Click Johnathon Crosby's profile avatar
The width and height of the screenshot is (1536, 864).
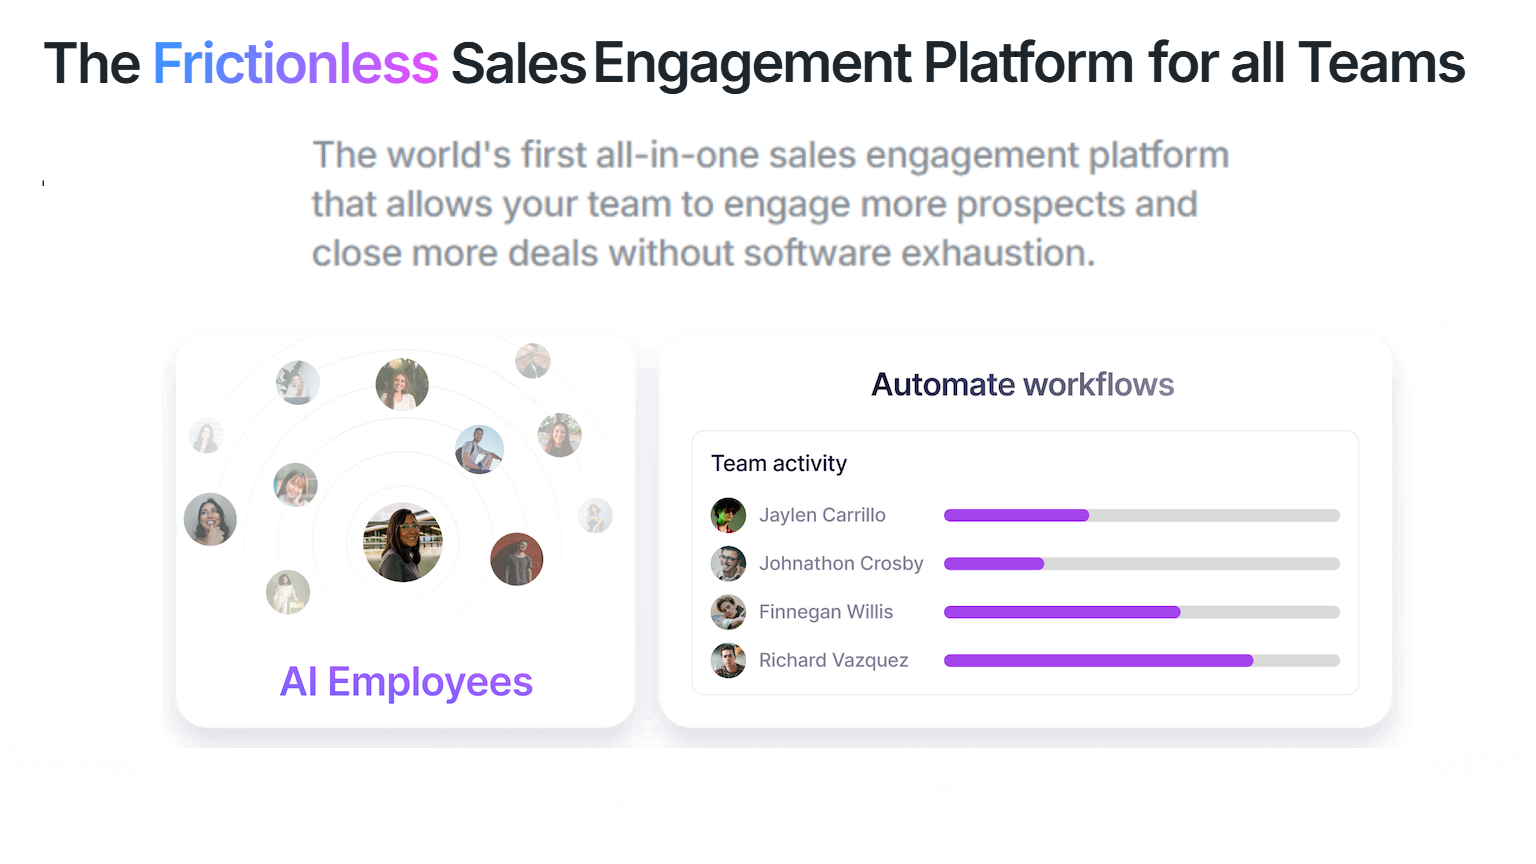pos(728,564)
